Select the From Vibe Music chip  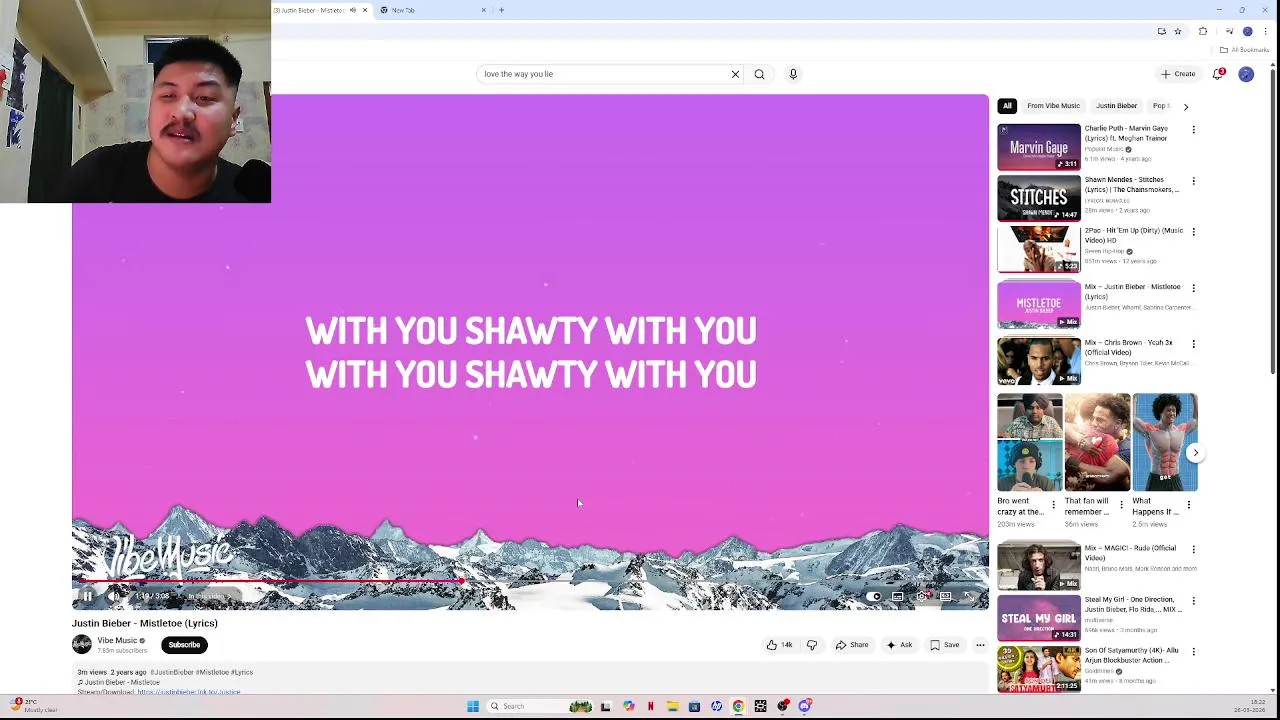1053,106
